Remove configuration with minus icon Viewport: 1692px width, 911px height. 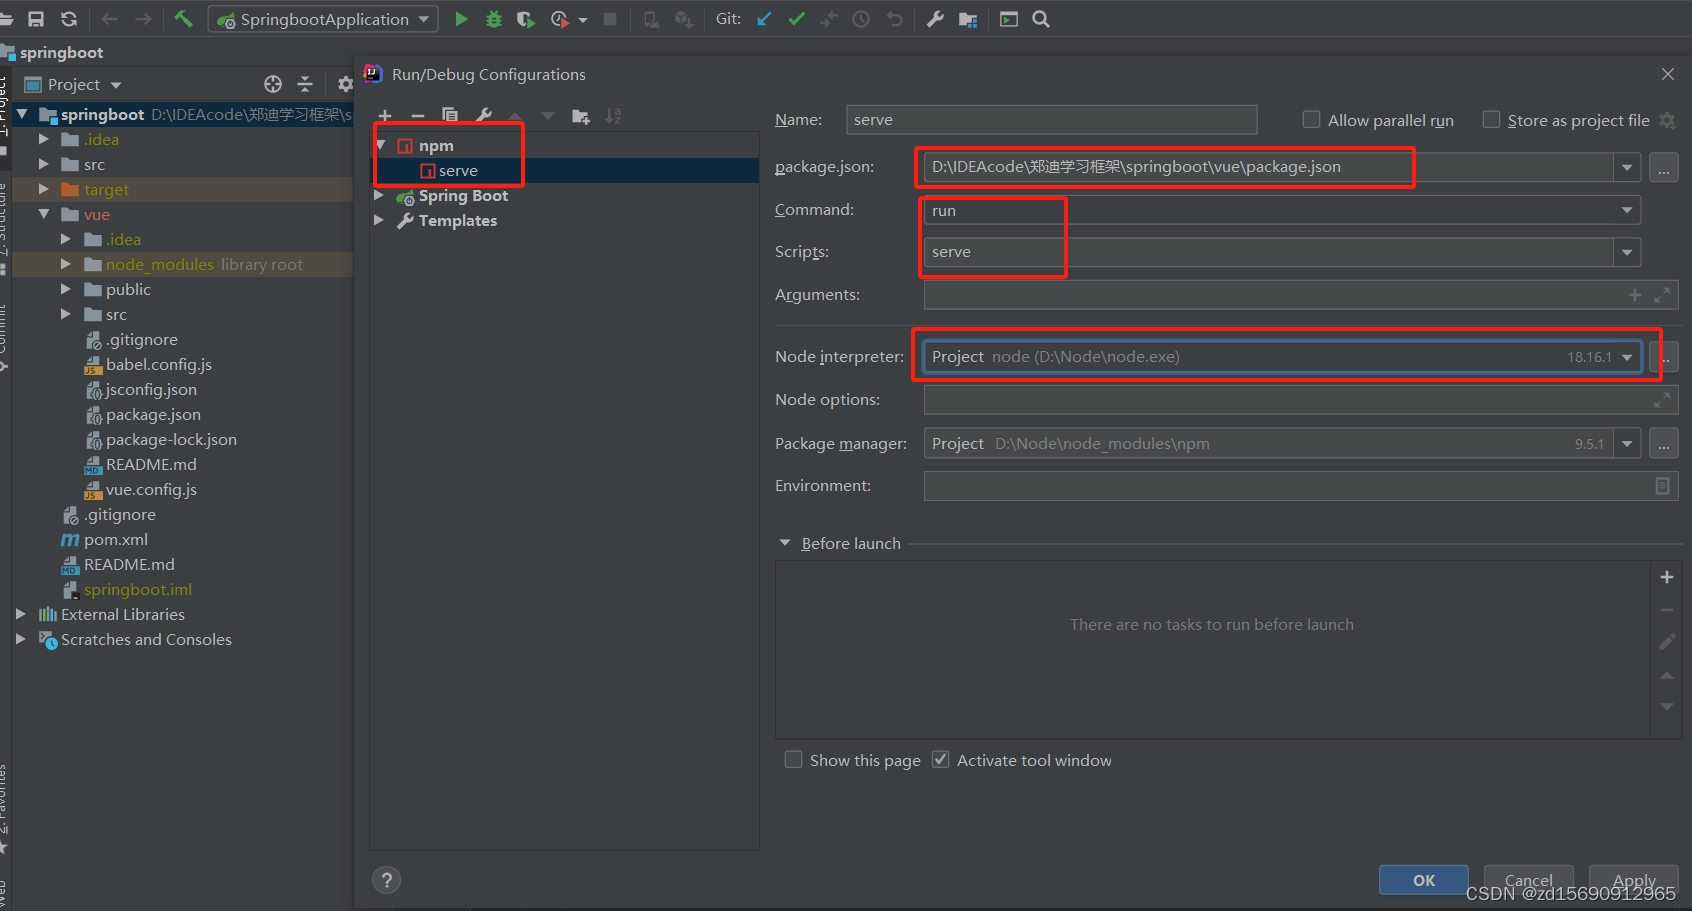[x=418, y=116]
